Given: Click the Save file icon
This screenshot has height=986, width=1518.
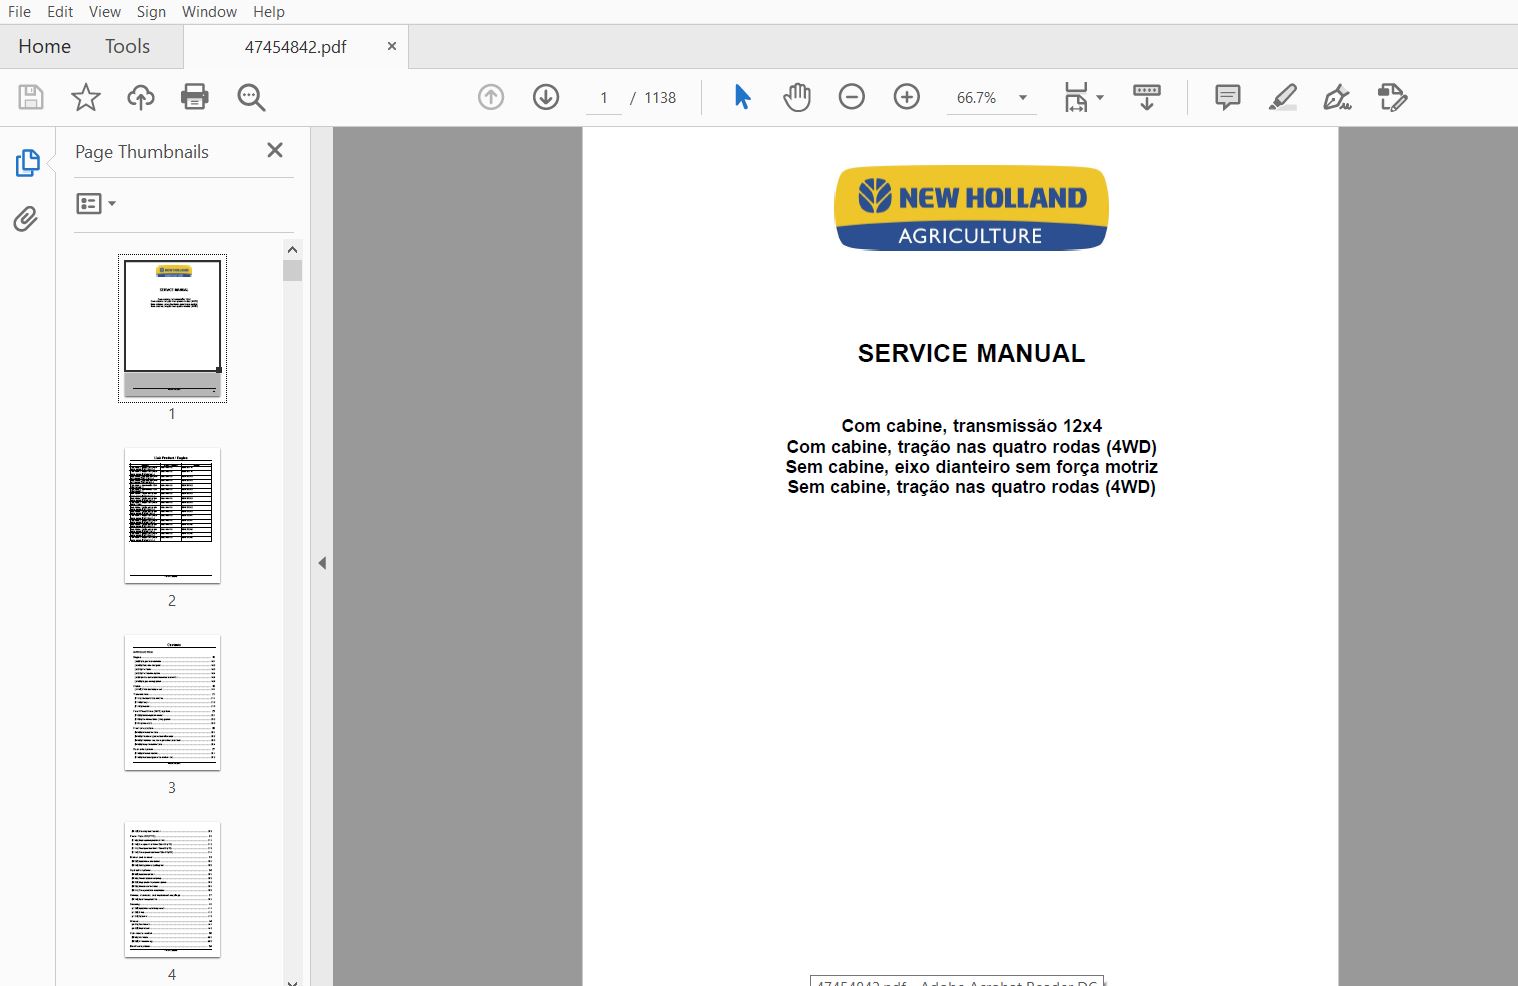Looking at the screenshot, I should click(x=31, y=97).
